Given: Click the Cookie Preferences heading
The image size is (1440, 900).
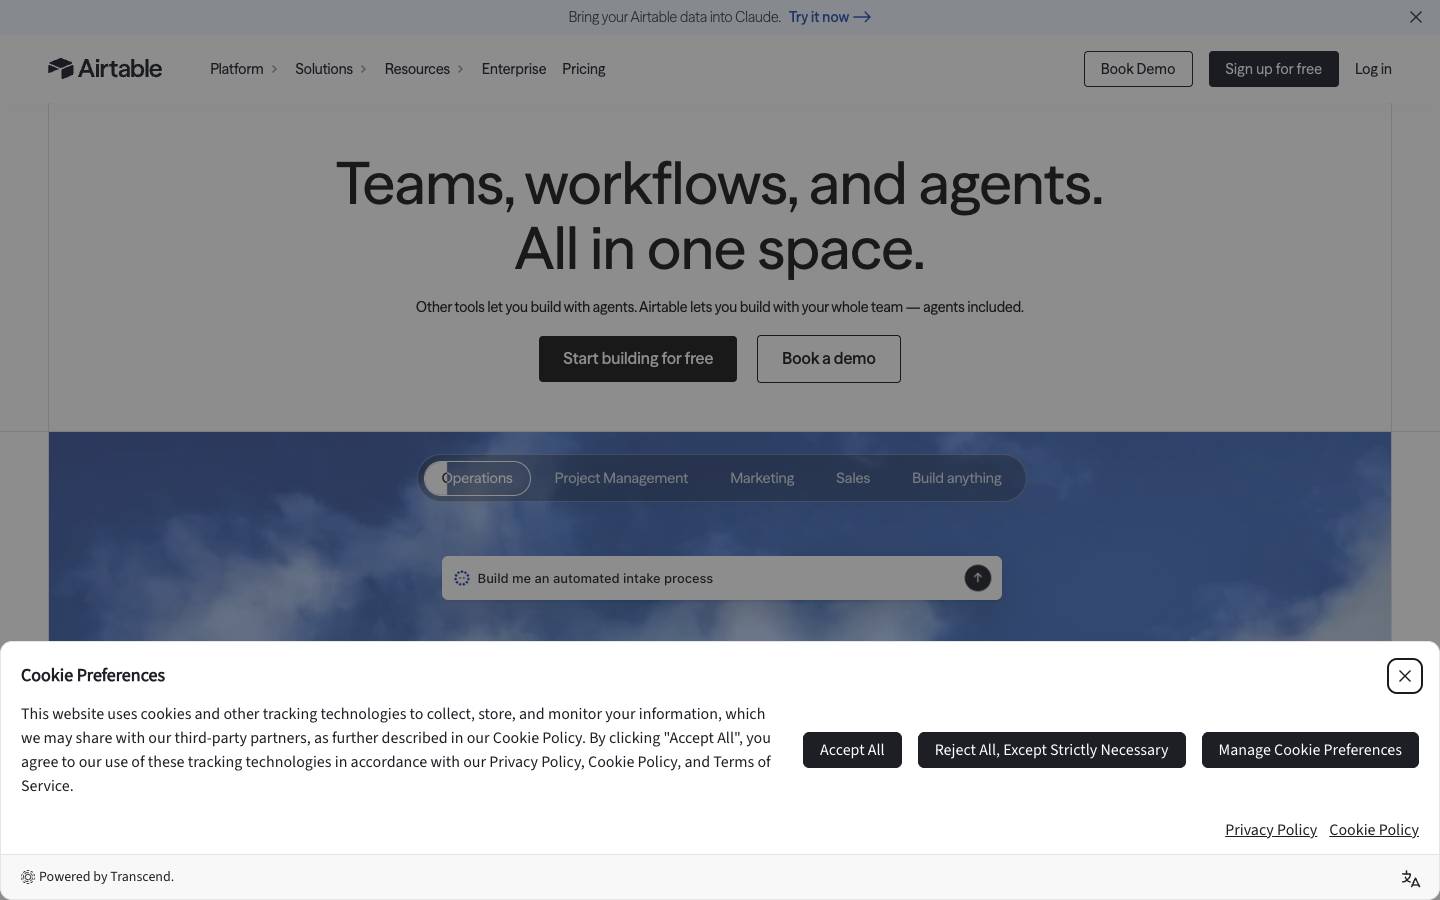Looking at the screenshot, I should [93, 675].
